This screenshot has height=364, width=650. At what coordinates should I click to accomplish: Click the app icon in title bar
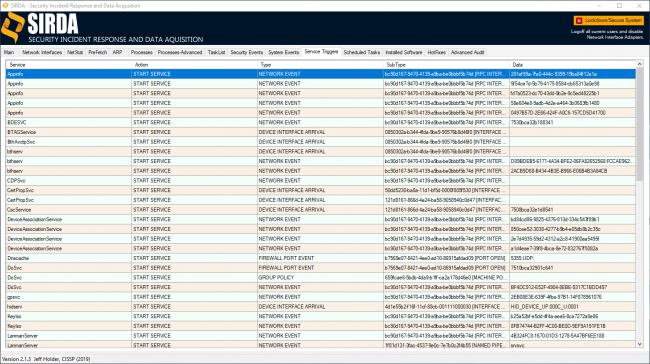click(5, 5)
